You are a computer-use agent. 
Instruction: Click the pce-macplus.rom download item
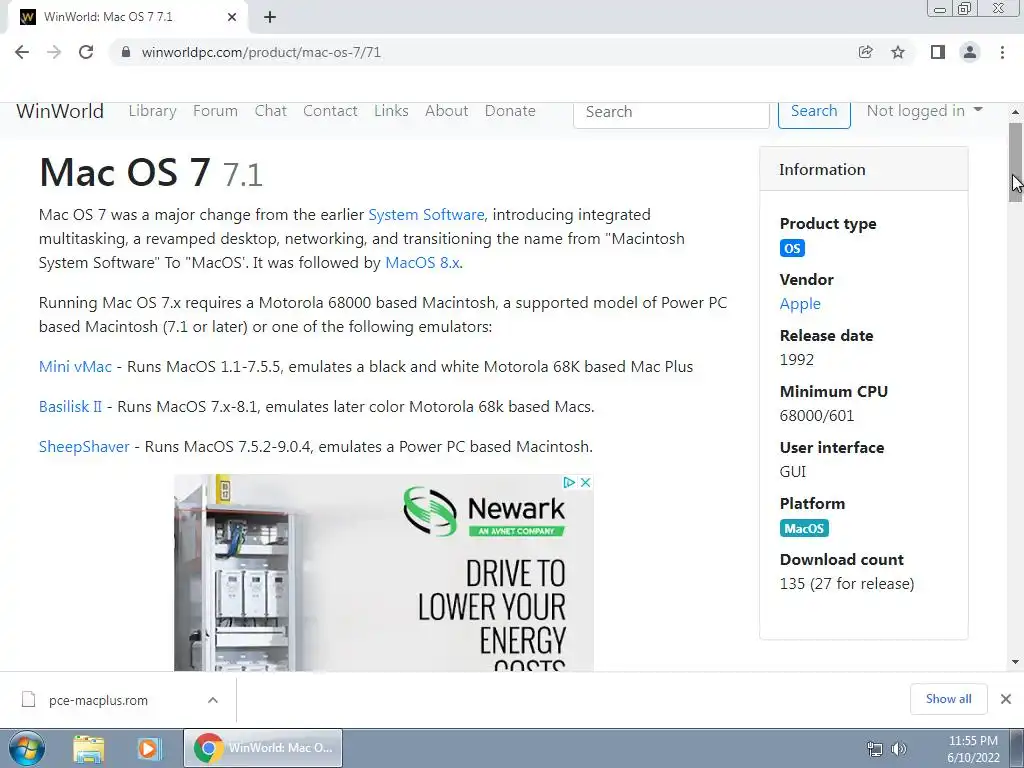(x=120, y=700)
